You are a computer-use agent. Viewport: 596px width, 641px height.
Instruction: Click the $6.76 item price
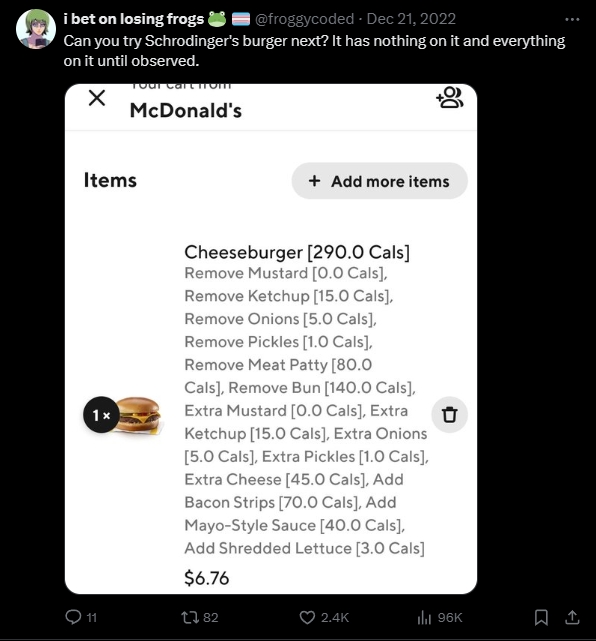(206, 578)
